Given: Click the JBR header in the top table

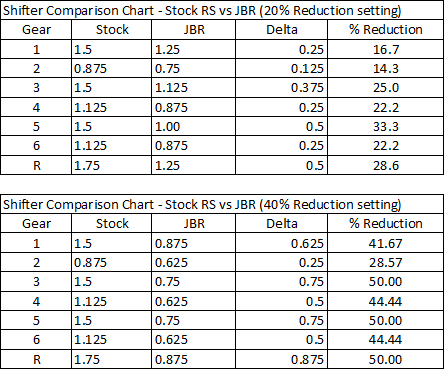Looking at the screenshot, I should point(193,30).
